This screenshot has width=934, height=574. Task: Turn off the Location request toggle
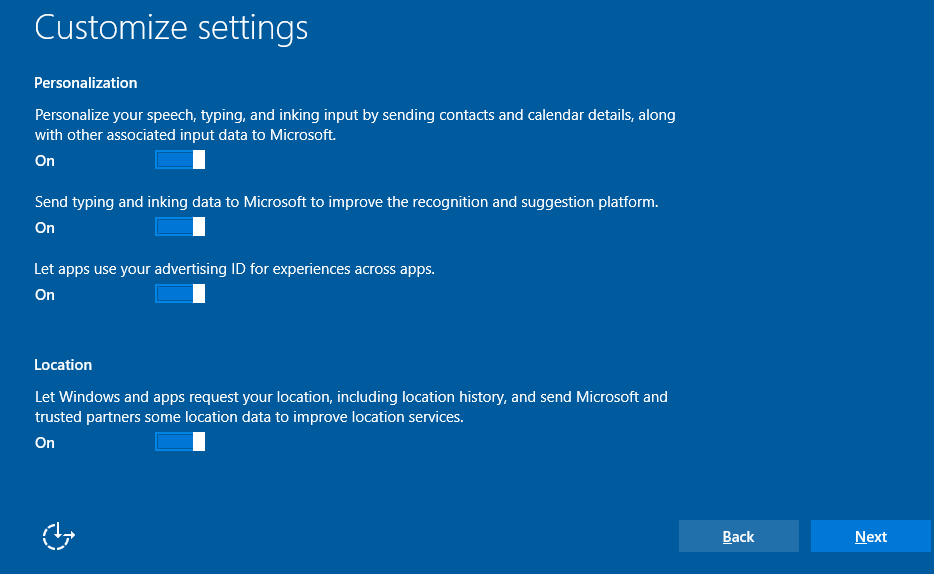point(180,442)
